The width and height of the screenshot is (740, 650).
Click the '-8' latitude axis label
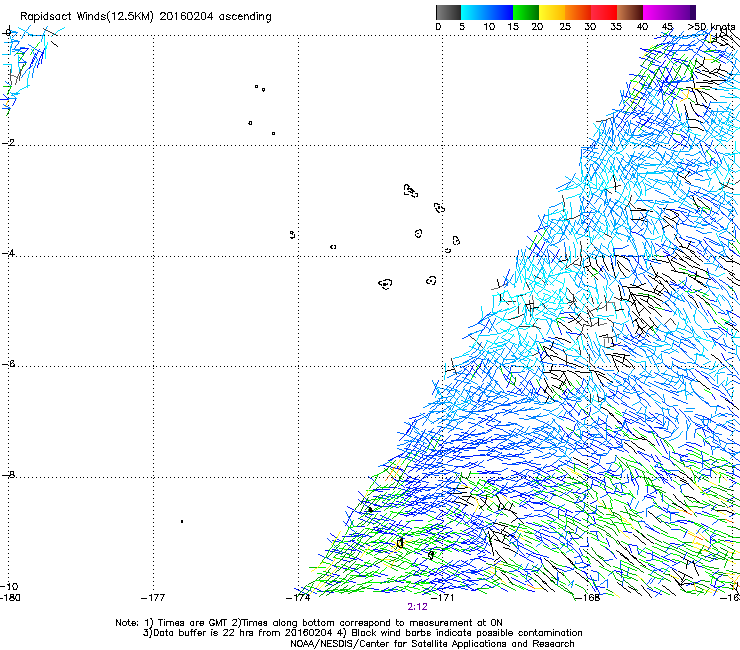pyautogui.click(x=8, y=474)
